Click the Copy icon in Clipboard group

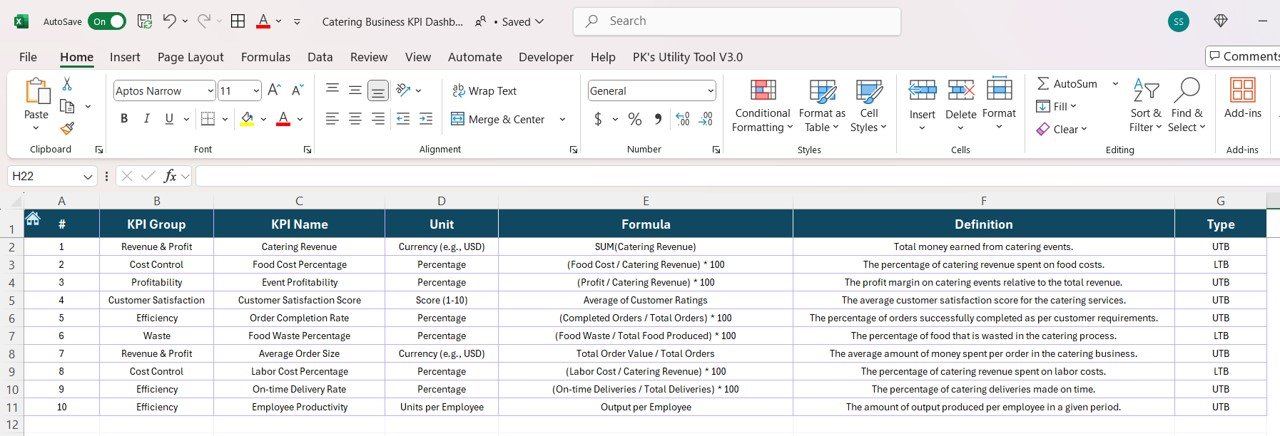pyautogui.click(x=67, y=106)
